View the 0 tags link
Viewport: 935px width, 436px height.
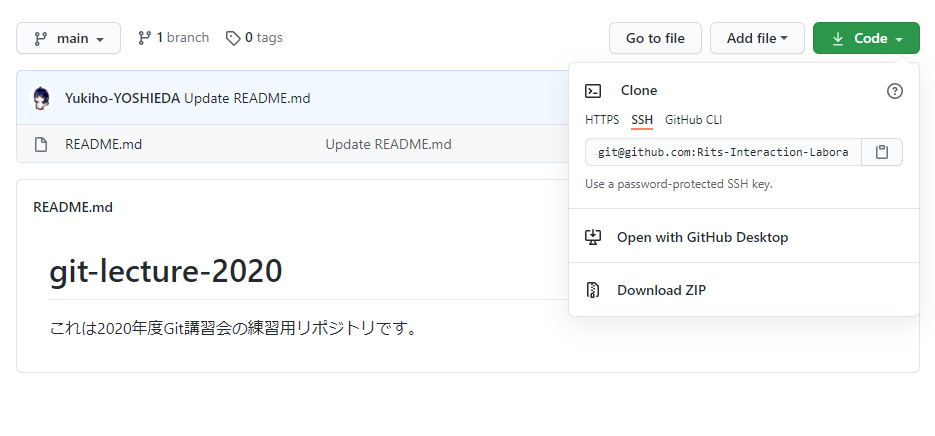tap(254, 38)
